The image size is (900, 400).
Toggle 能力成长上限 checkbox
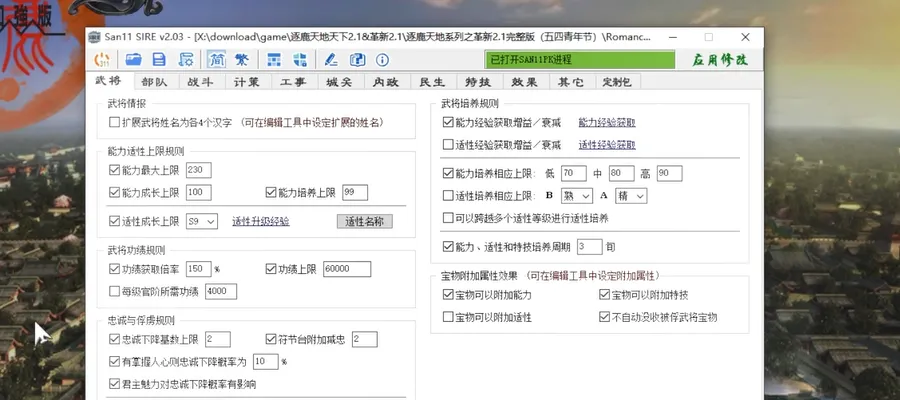(x=114, y=192)
